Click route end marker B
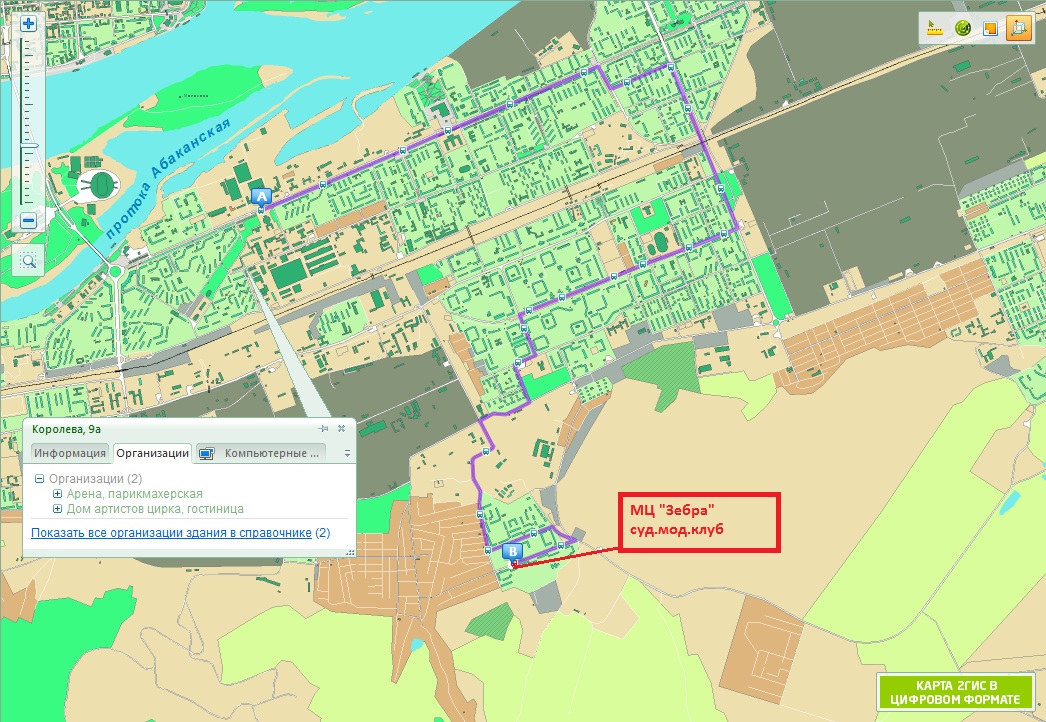 pyautogui.click(x=512, y=551)
